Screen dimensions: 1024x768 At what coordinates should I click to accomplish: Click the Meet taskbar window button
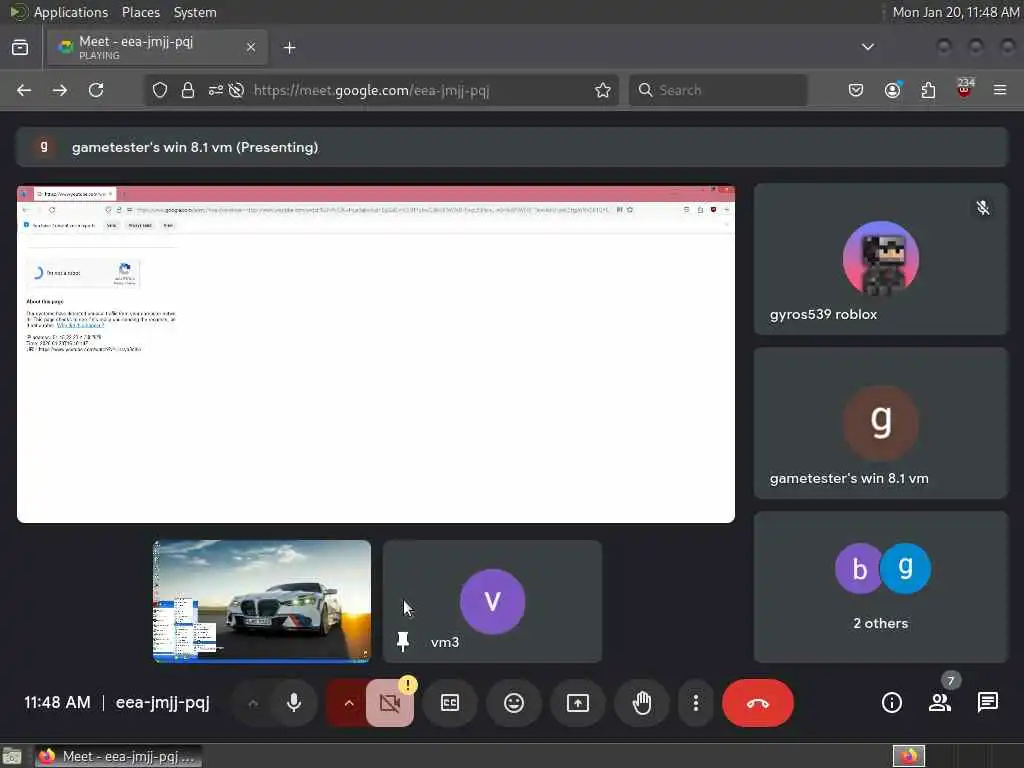pos(118,756)
